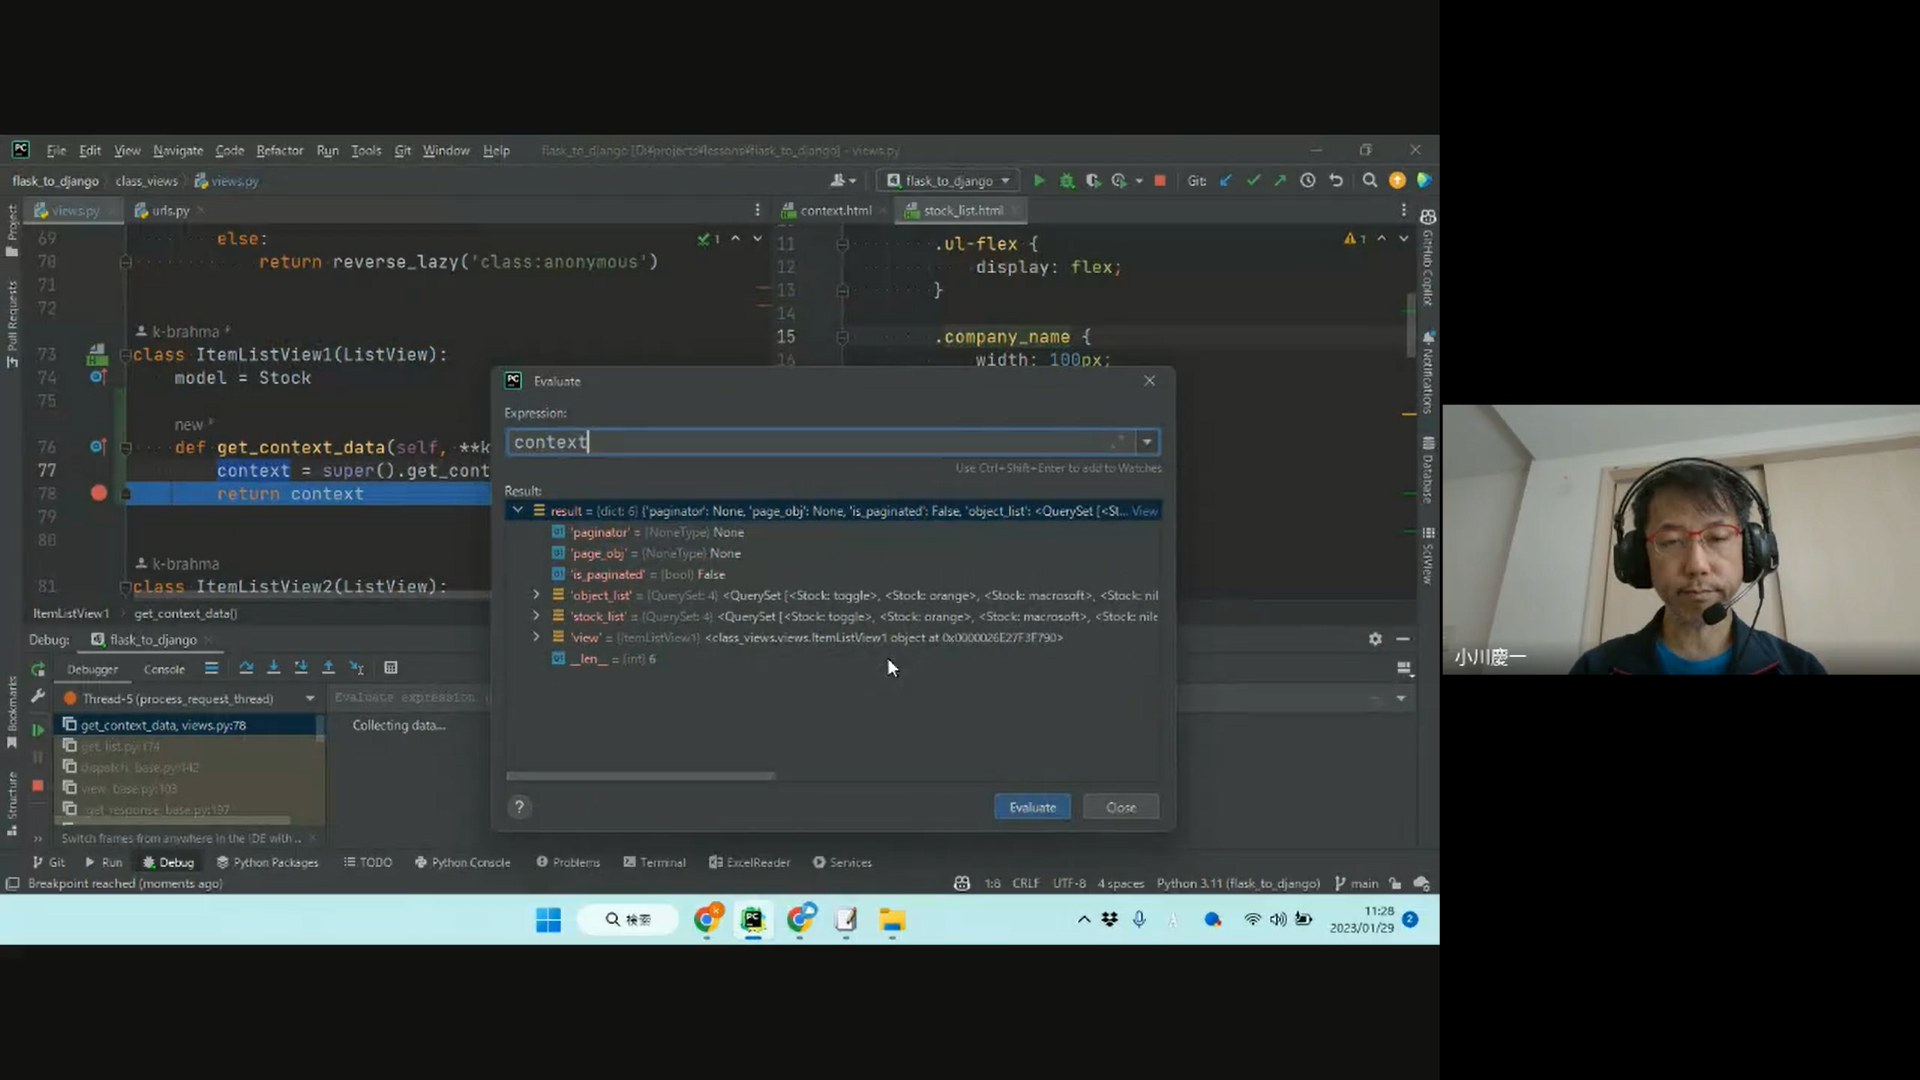Open the Refactor menu

point(279,151)
